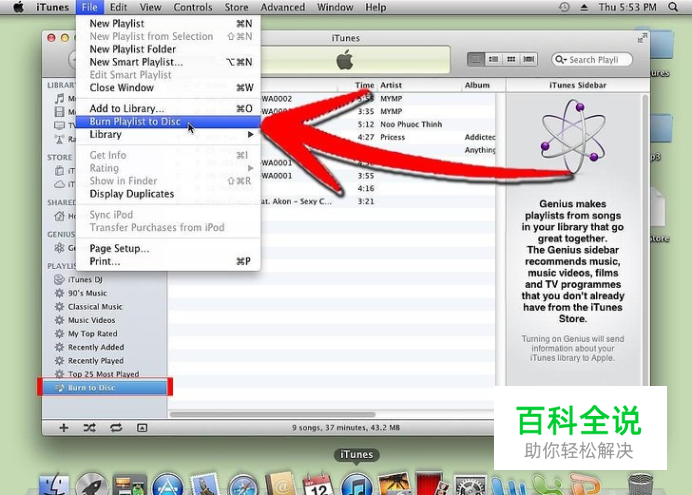Click the horizontal scrollbar in song list
This screenshot has height=495, width=692.
coord(272,414)
